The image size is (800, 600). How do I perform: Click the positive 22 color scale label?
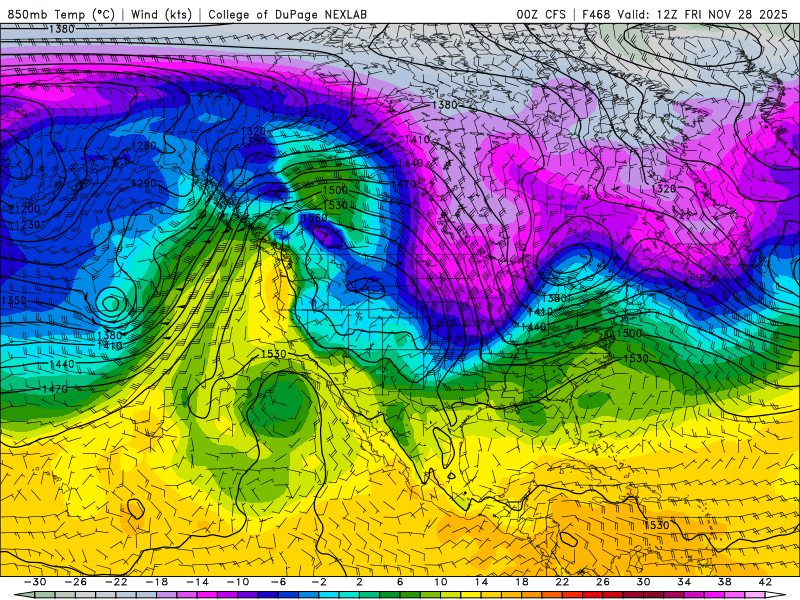[x=562, y=582]
